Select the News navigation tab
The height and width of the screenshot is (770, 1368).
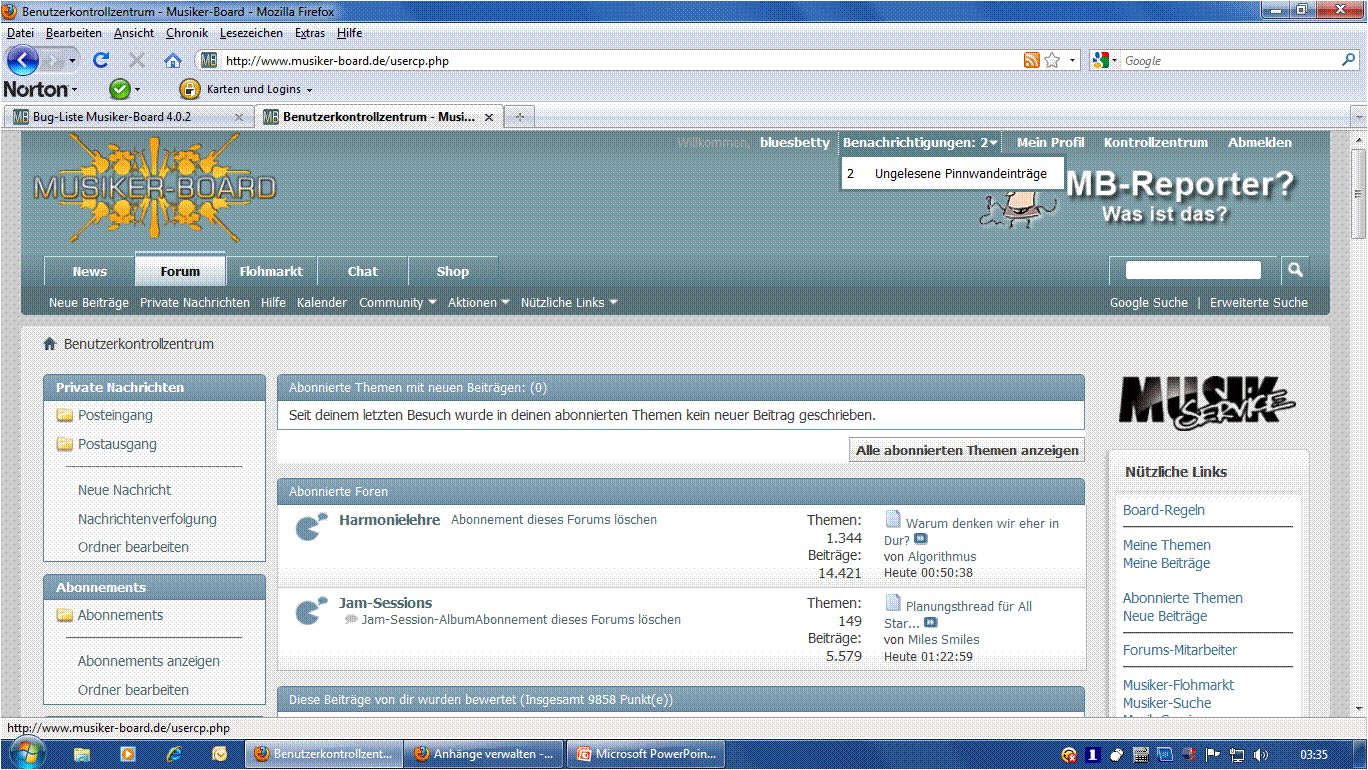[x=90, y=271]
